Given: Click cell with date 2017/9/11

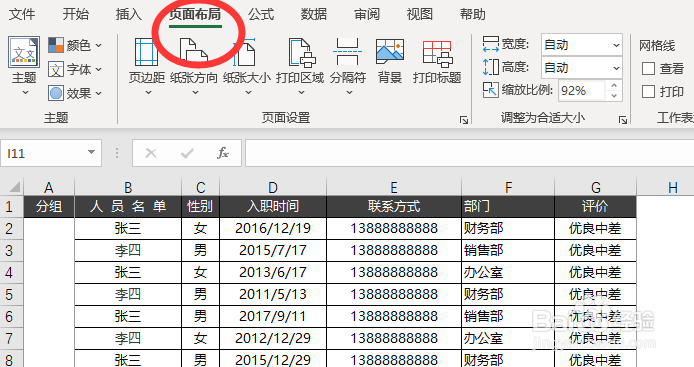Looking at the screenshot, I should pos(273,317).
